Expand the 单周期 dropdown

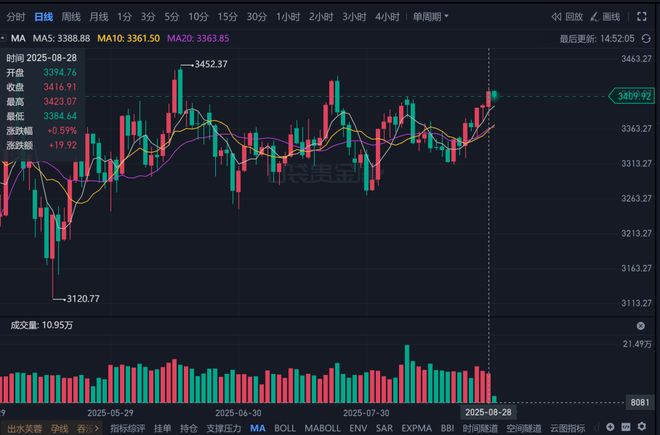tap(431, 17)
